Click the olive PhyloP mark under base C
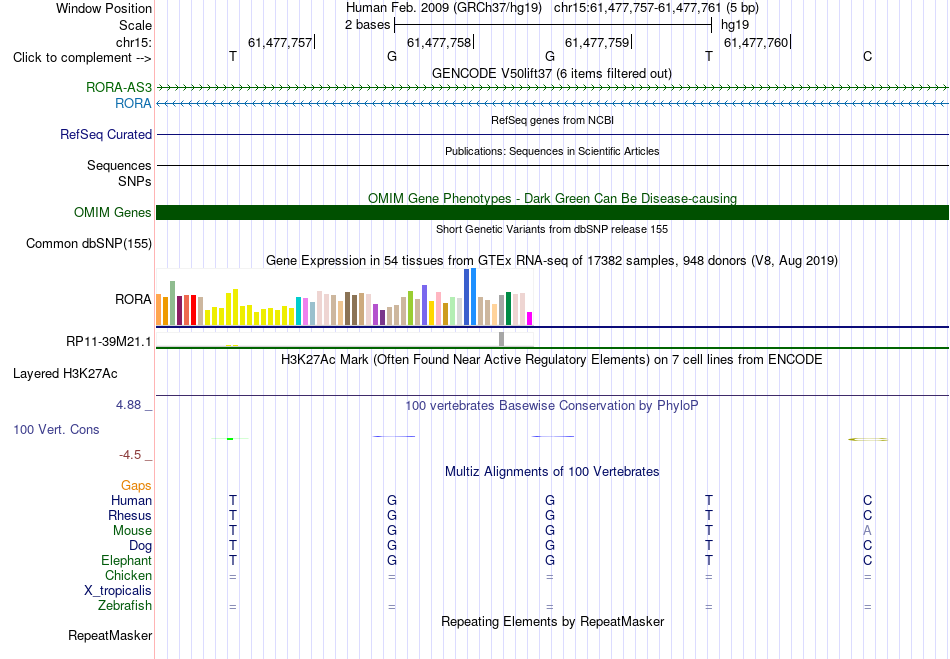 point(868,439)
